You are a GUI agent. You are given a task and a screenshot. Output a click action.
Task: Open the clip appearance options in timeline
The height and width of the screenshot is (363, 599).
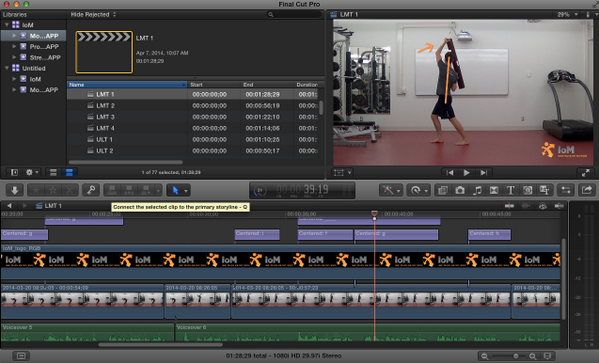tap(547, 356)
